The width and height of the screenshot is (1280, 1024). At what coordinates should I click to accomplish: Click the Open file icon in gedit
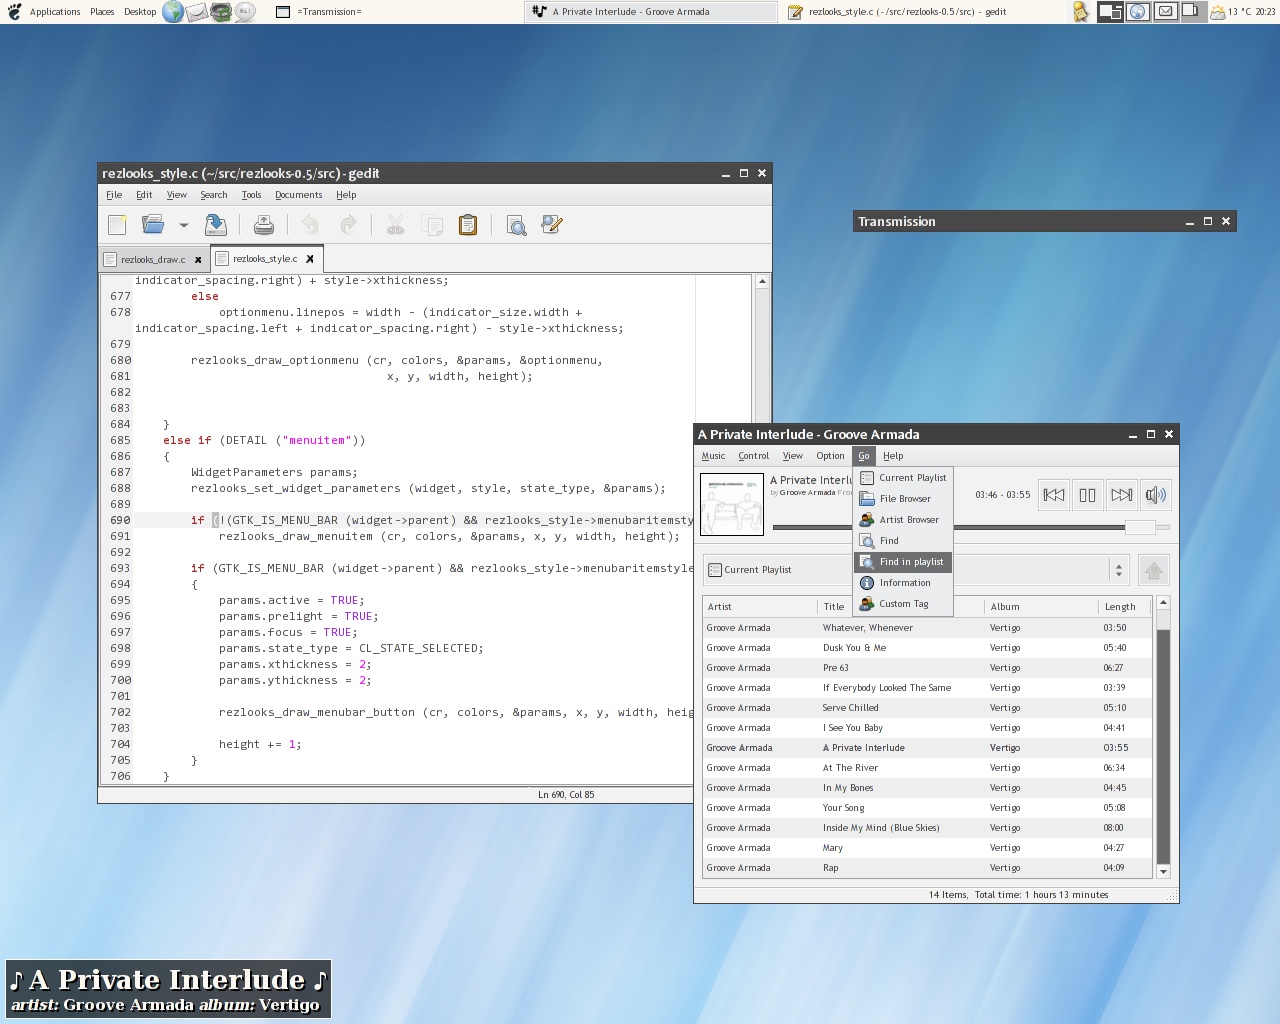153,225
